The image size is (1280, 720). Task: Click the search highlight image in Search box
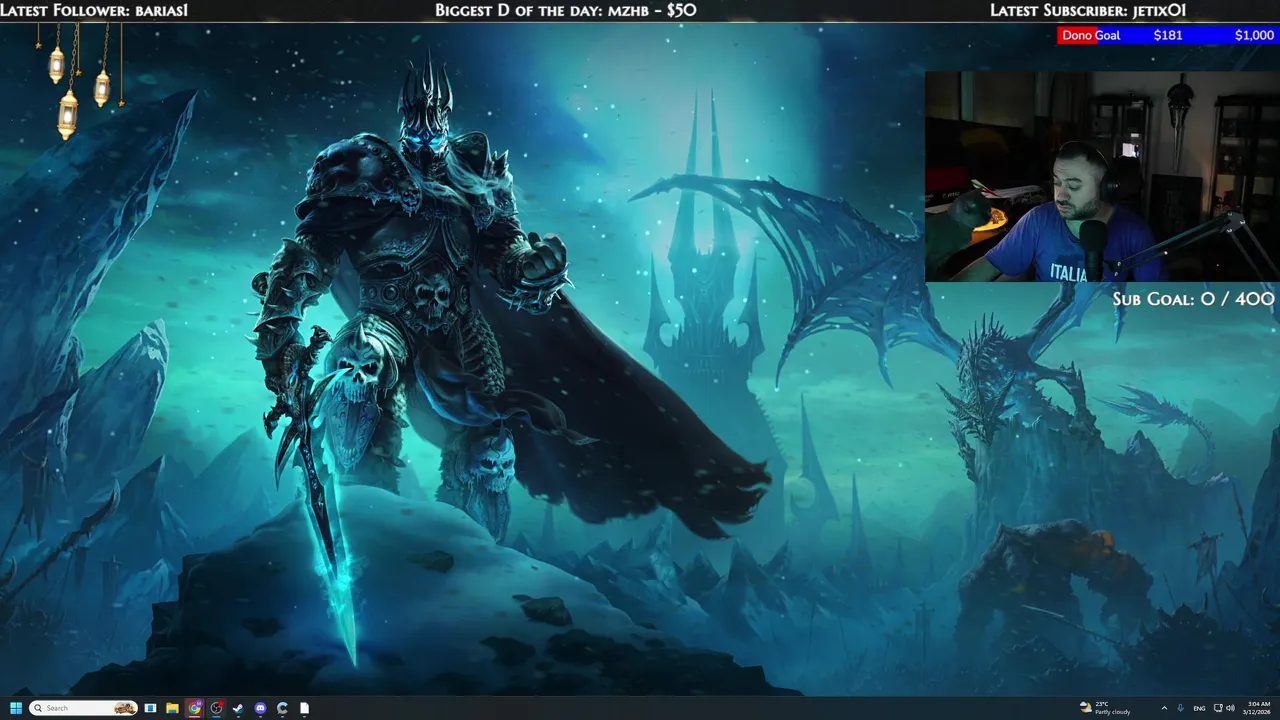coord(124,708)
